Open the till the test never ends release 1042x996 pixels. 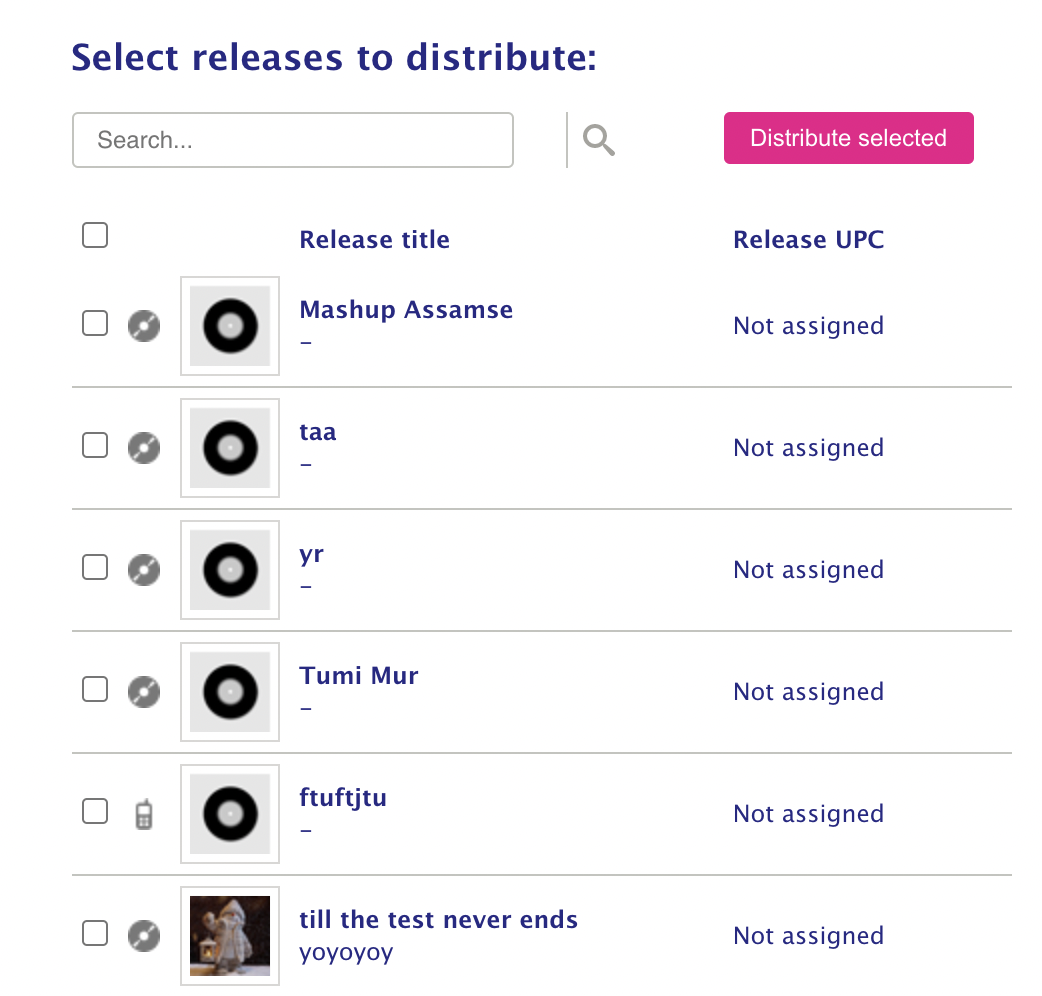tap(439, 920)
